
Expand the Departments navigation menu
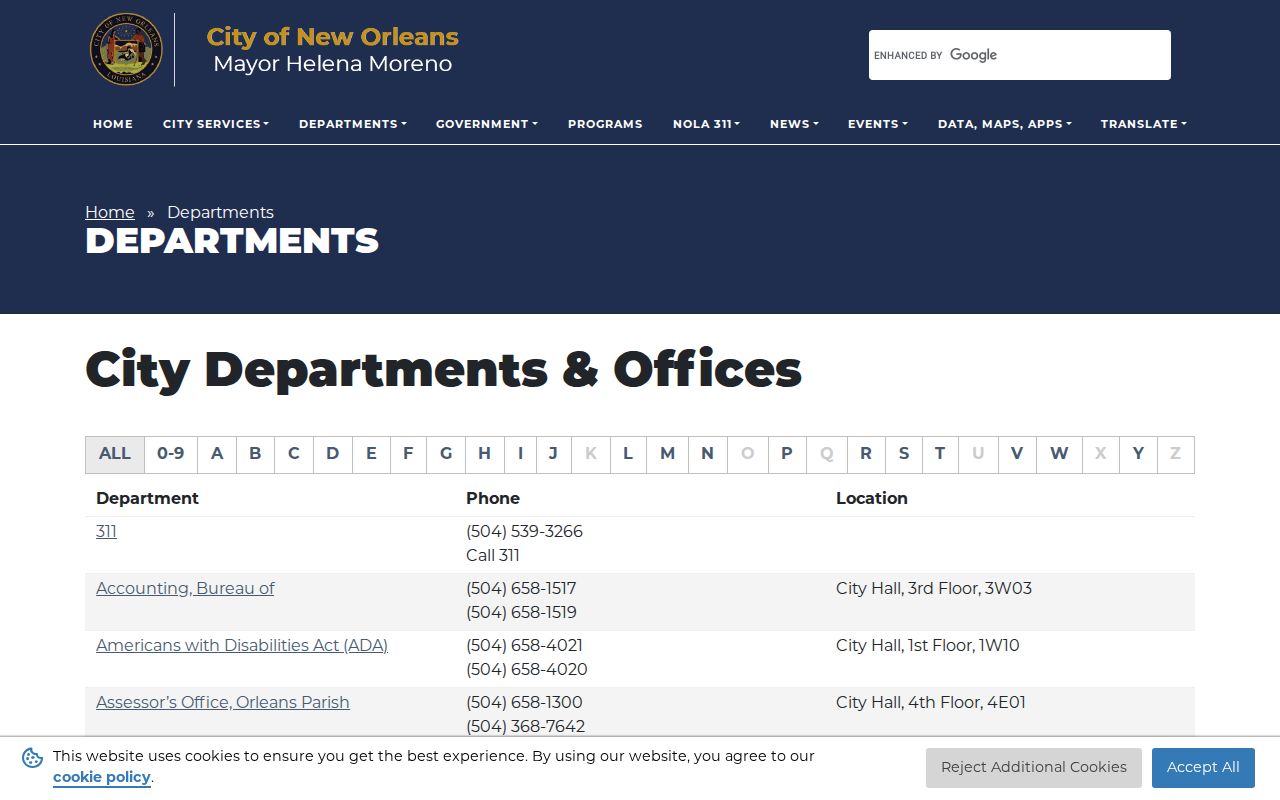(x=353, y=124)
